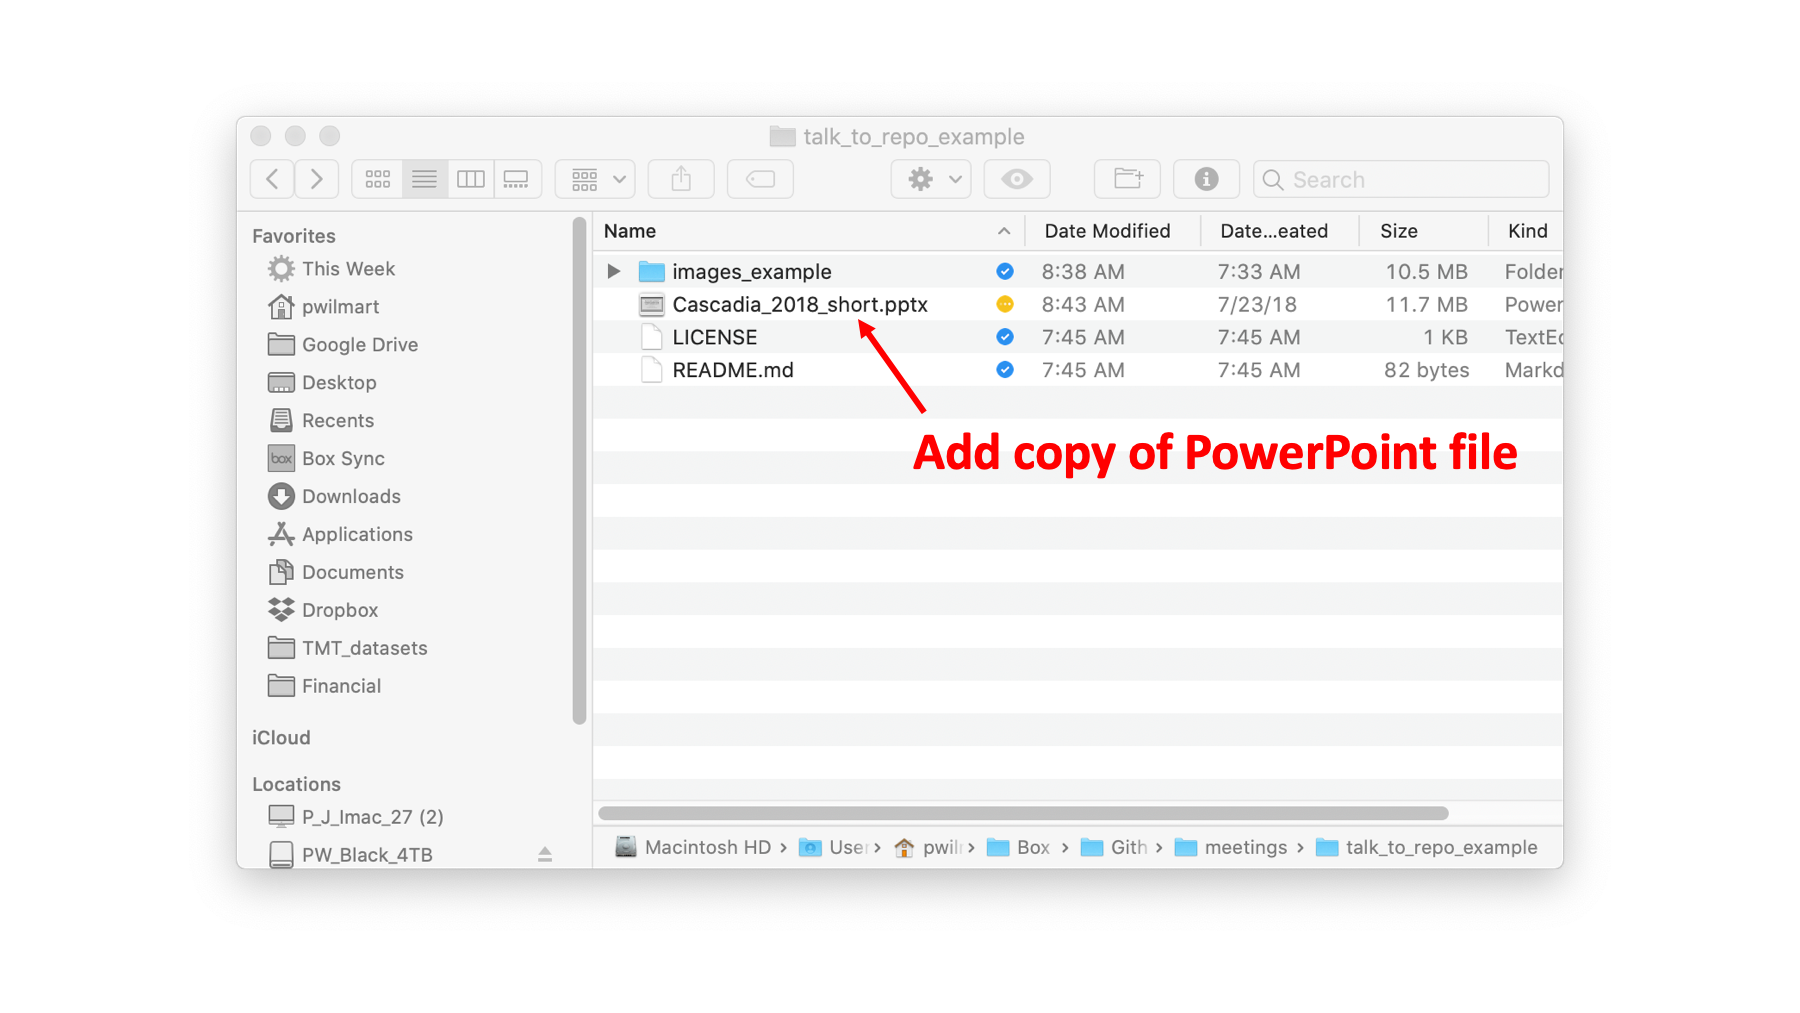Screen dimensions: 1800x1013
Task: Switch to icon view
Action: coord(378,179)
